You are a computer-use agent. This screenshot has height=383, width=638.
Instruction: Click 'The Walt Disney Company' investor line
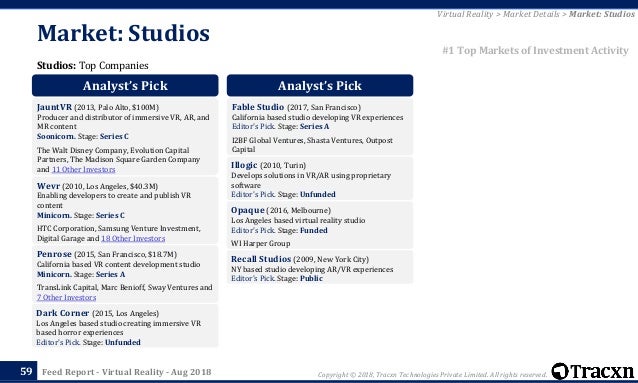(x=118, y=160)
